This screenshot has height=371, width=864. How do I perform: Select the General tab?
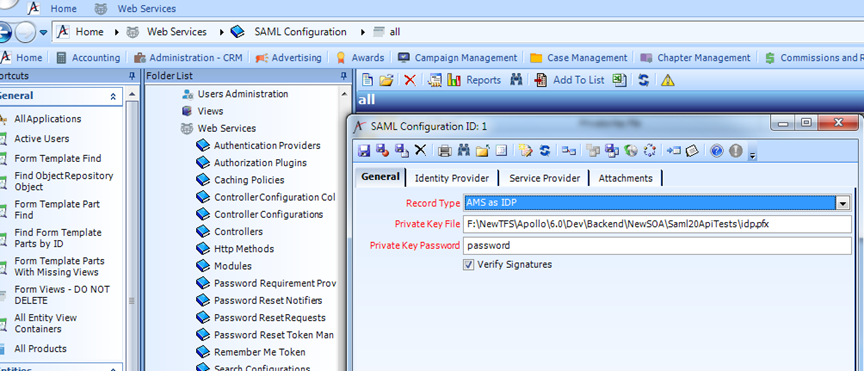(380, 177)
